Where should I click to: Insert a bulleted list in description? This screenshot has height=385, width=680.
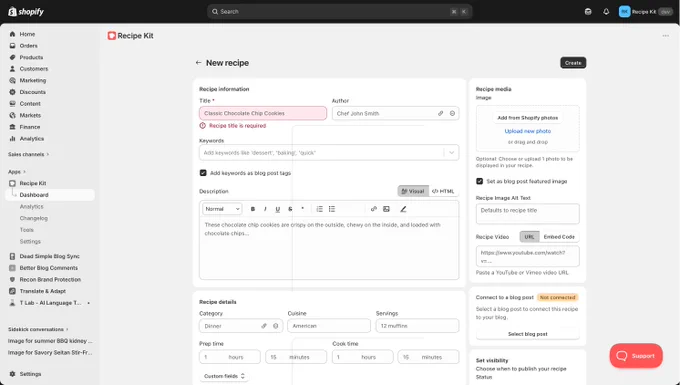point(332,209)
